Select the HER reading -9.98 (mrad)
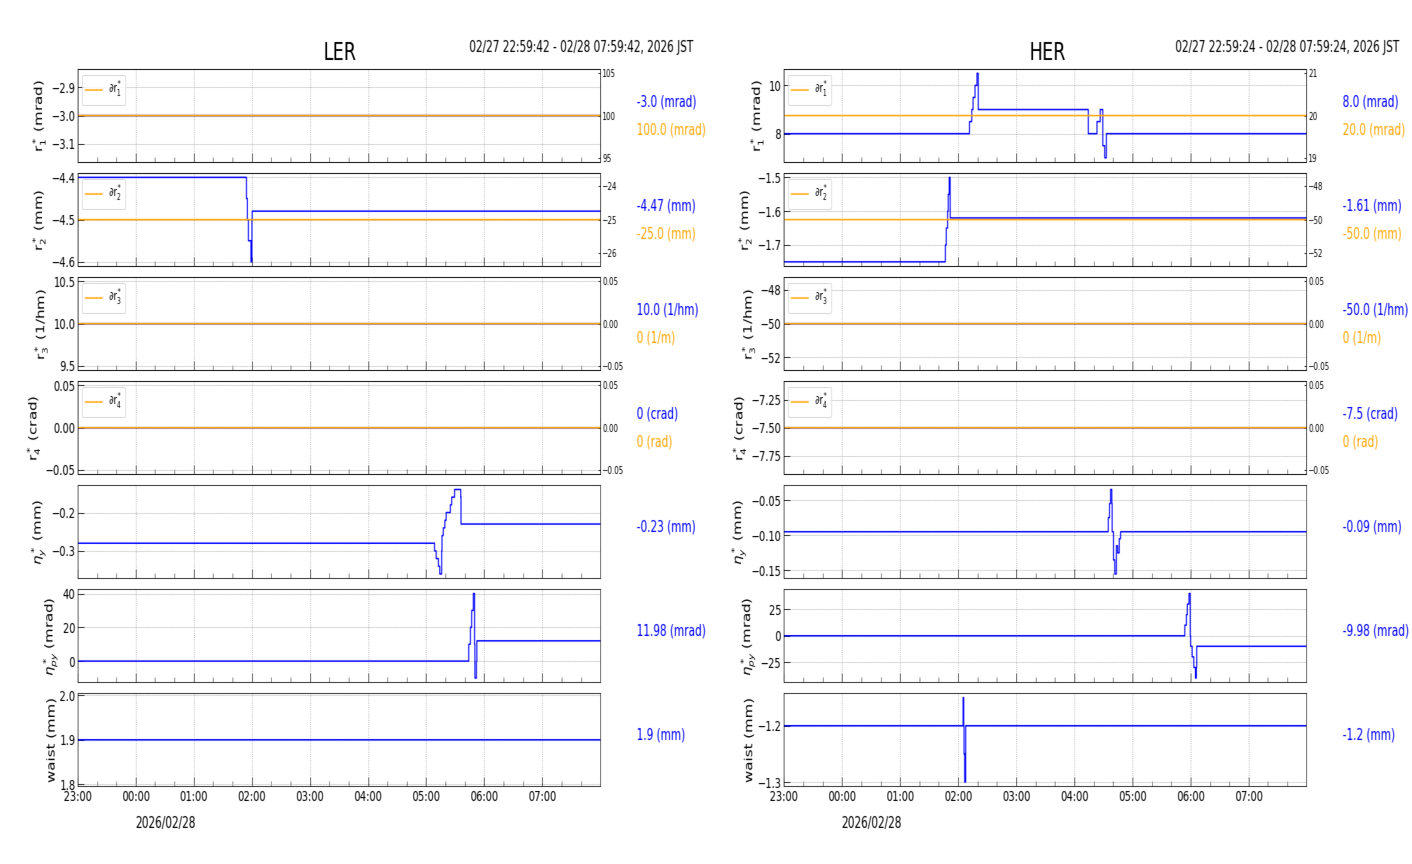 tap(1375, 631)
